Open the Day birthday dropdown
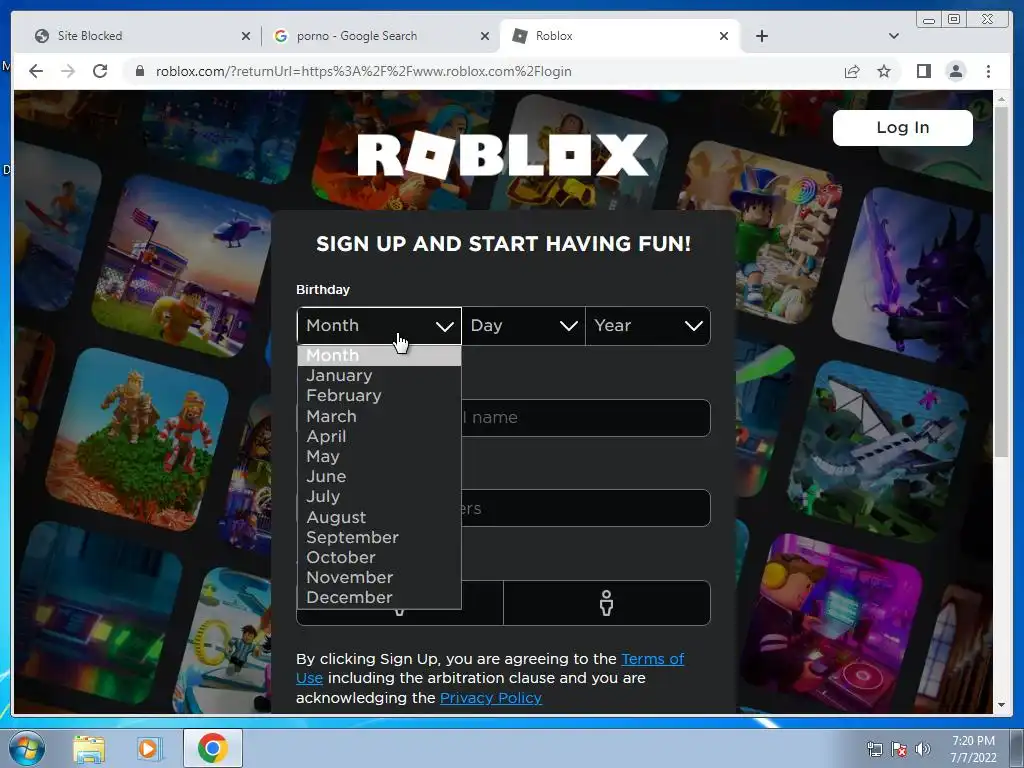The width and height of the screenshot is (1024, 768). coord(524,326)
